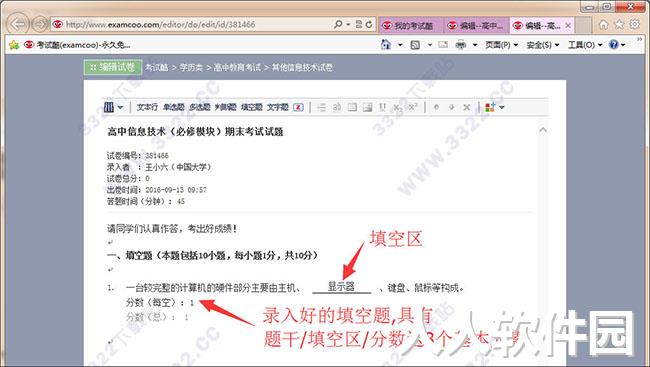Click the blue columns icon in editor toolbar
This screenshot has width=650, height=367.
[109, 107]
